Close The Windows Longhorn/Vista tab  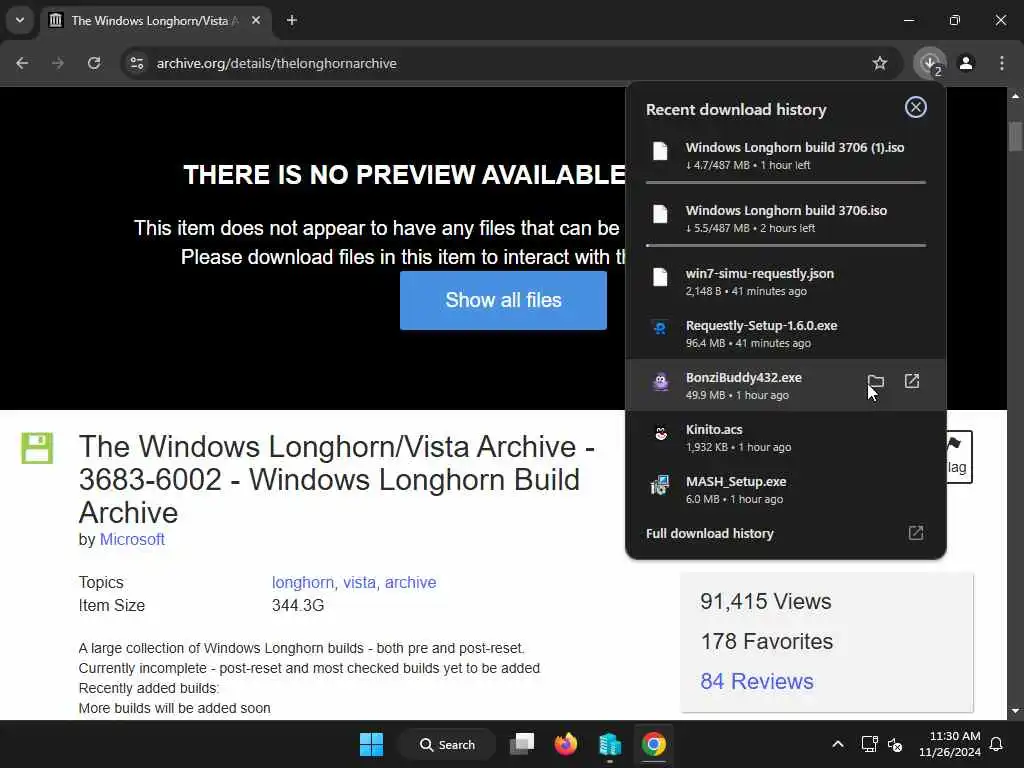click(x=256, y=20)
